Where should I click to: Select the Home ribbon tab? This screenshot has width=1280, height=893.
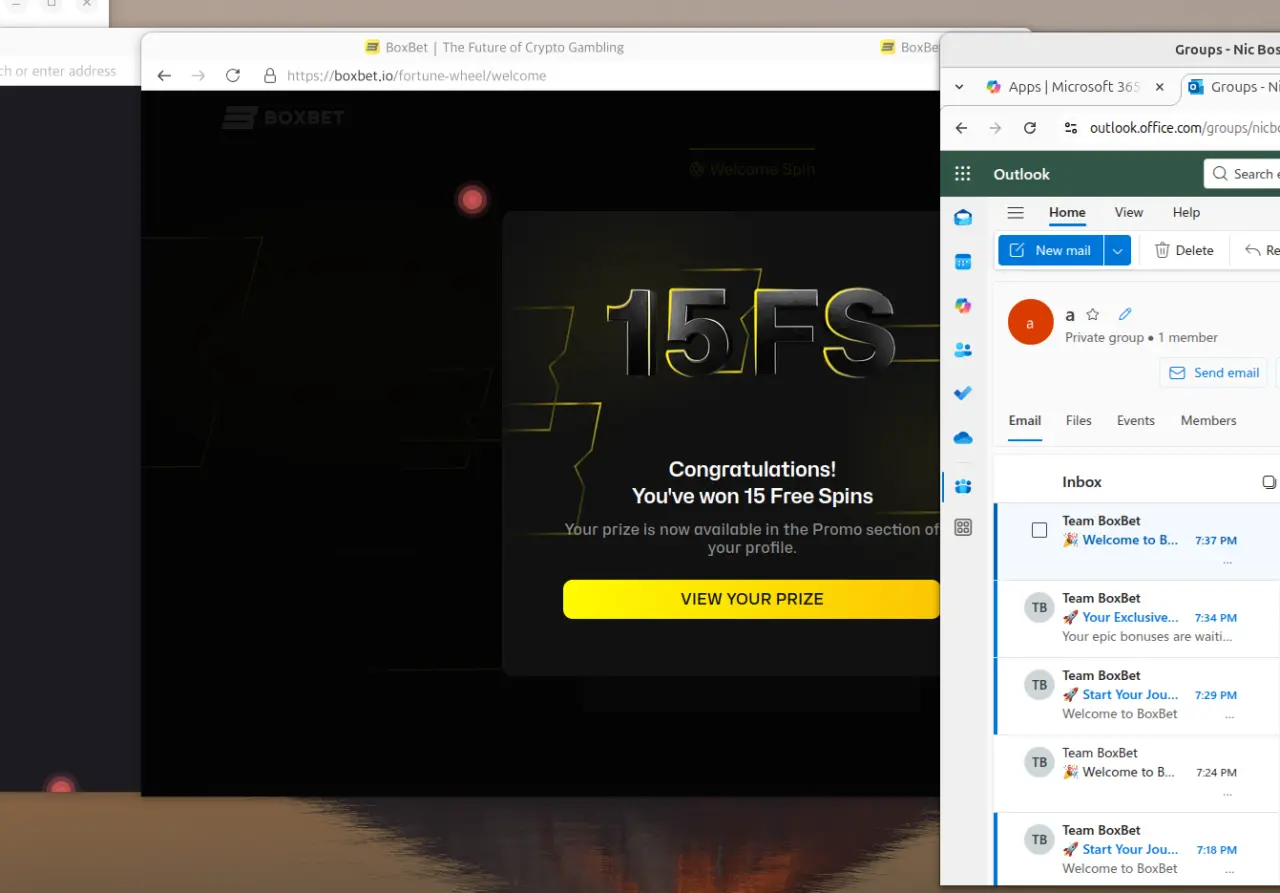point(1067,212)
